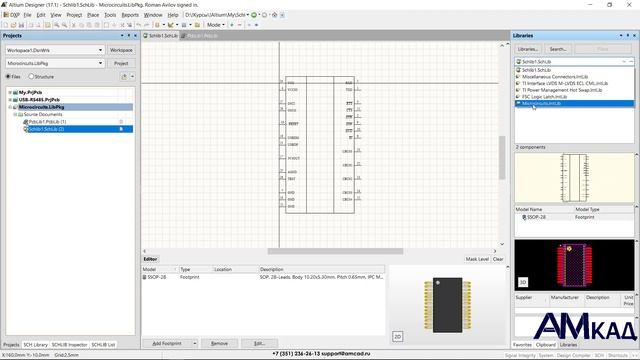
Task: Switch to the SCH Library panel tab
Action: click(x=36, y=345)
